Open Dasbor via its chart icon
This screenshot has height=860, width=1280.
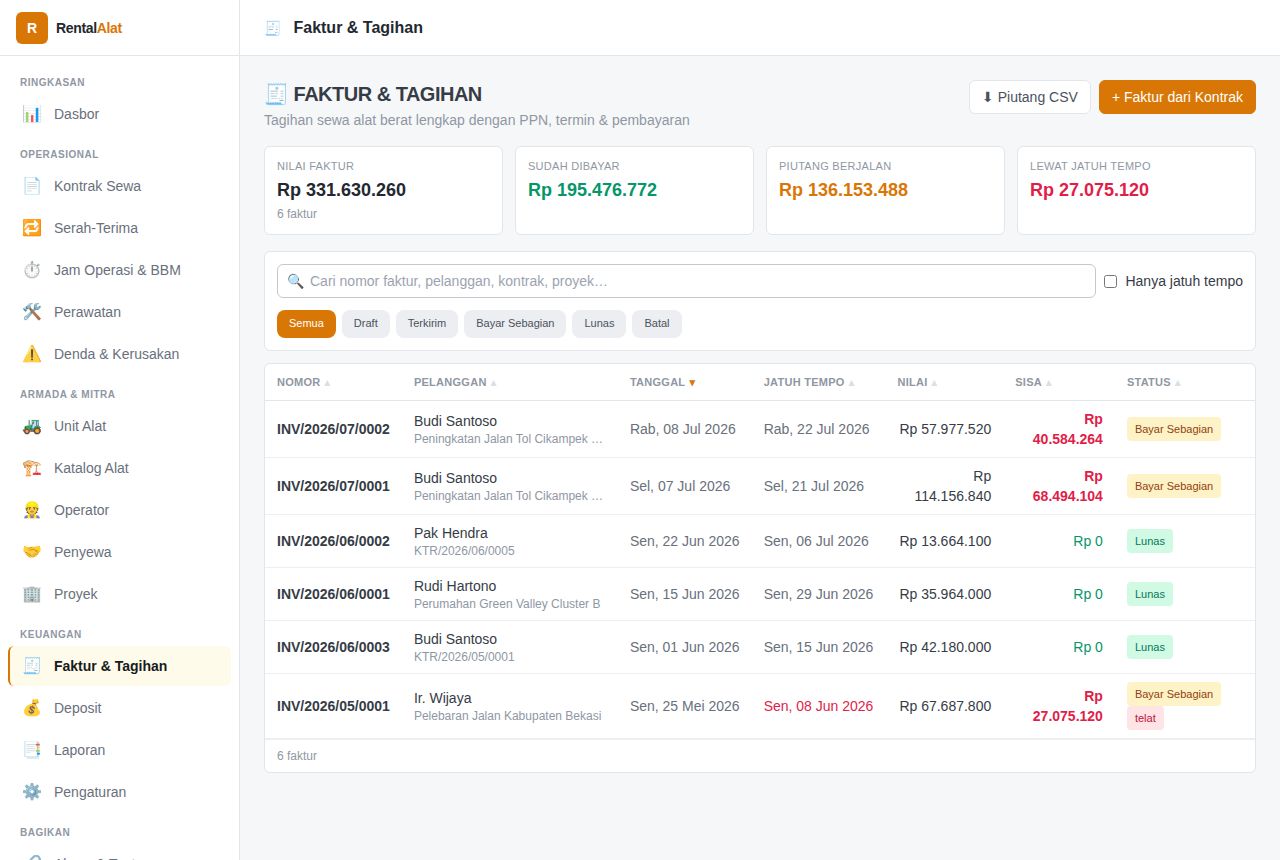[32, 114]
